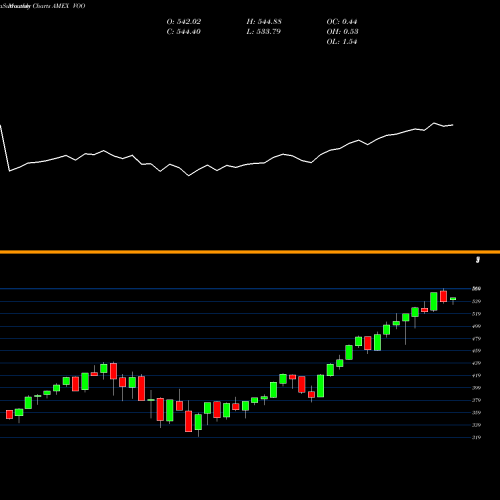Click the 479 price axis label
The height and width of the screenshot is (500, 500).
[x=477, y=339]
